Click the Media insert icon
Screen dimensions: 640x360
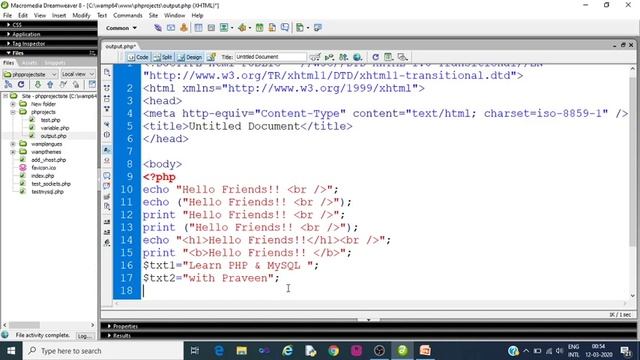pyautogui.click(x=242, y=28)
